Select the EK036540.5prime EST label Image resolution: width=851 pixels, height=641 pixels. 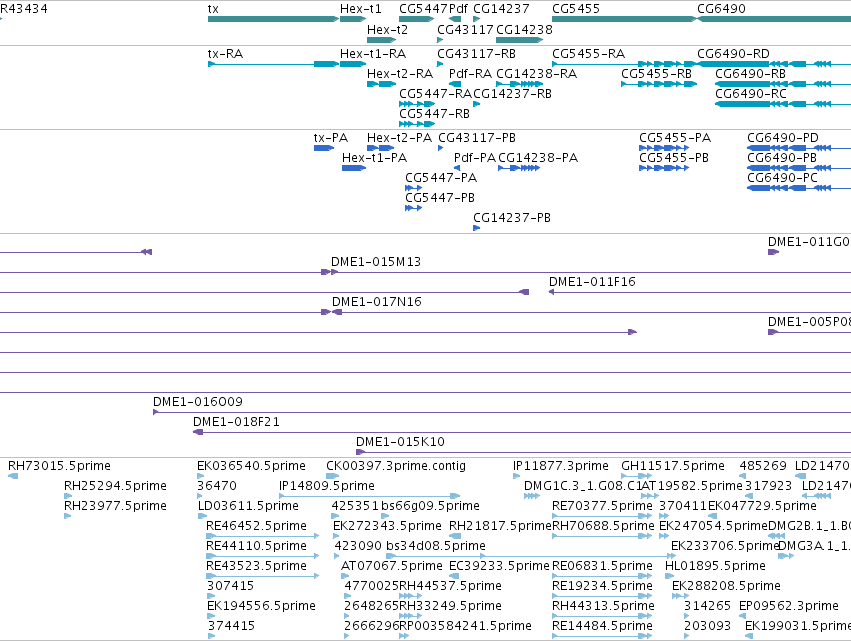coord(251,466)
